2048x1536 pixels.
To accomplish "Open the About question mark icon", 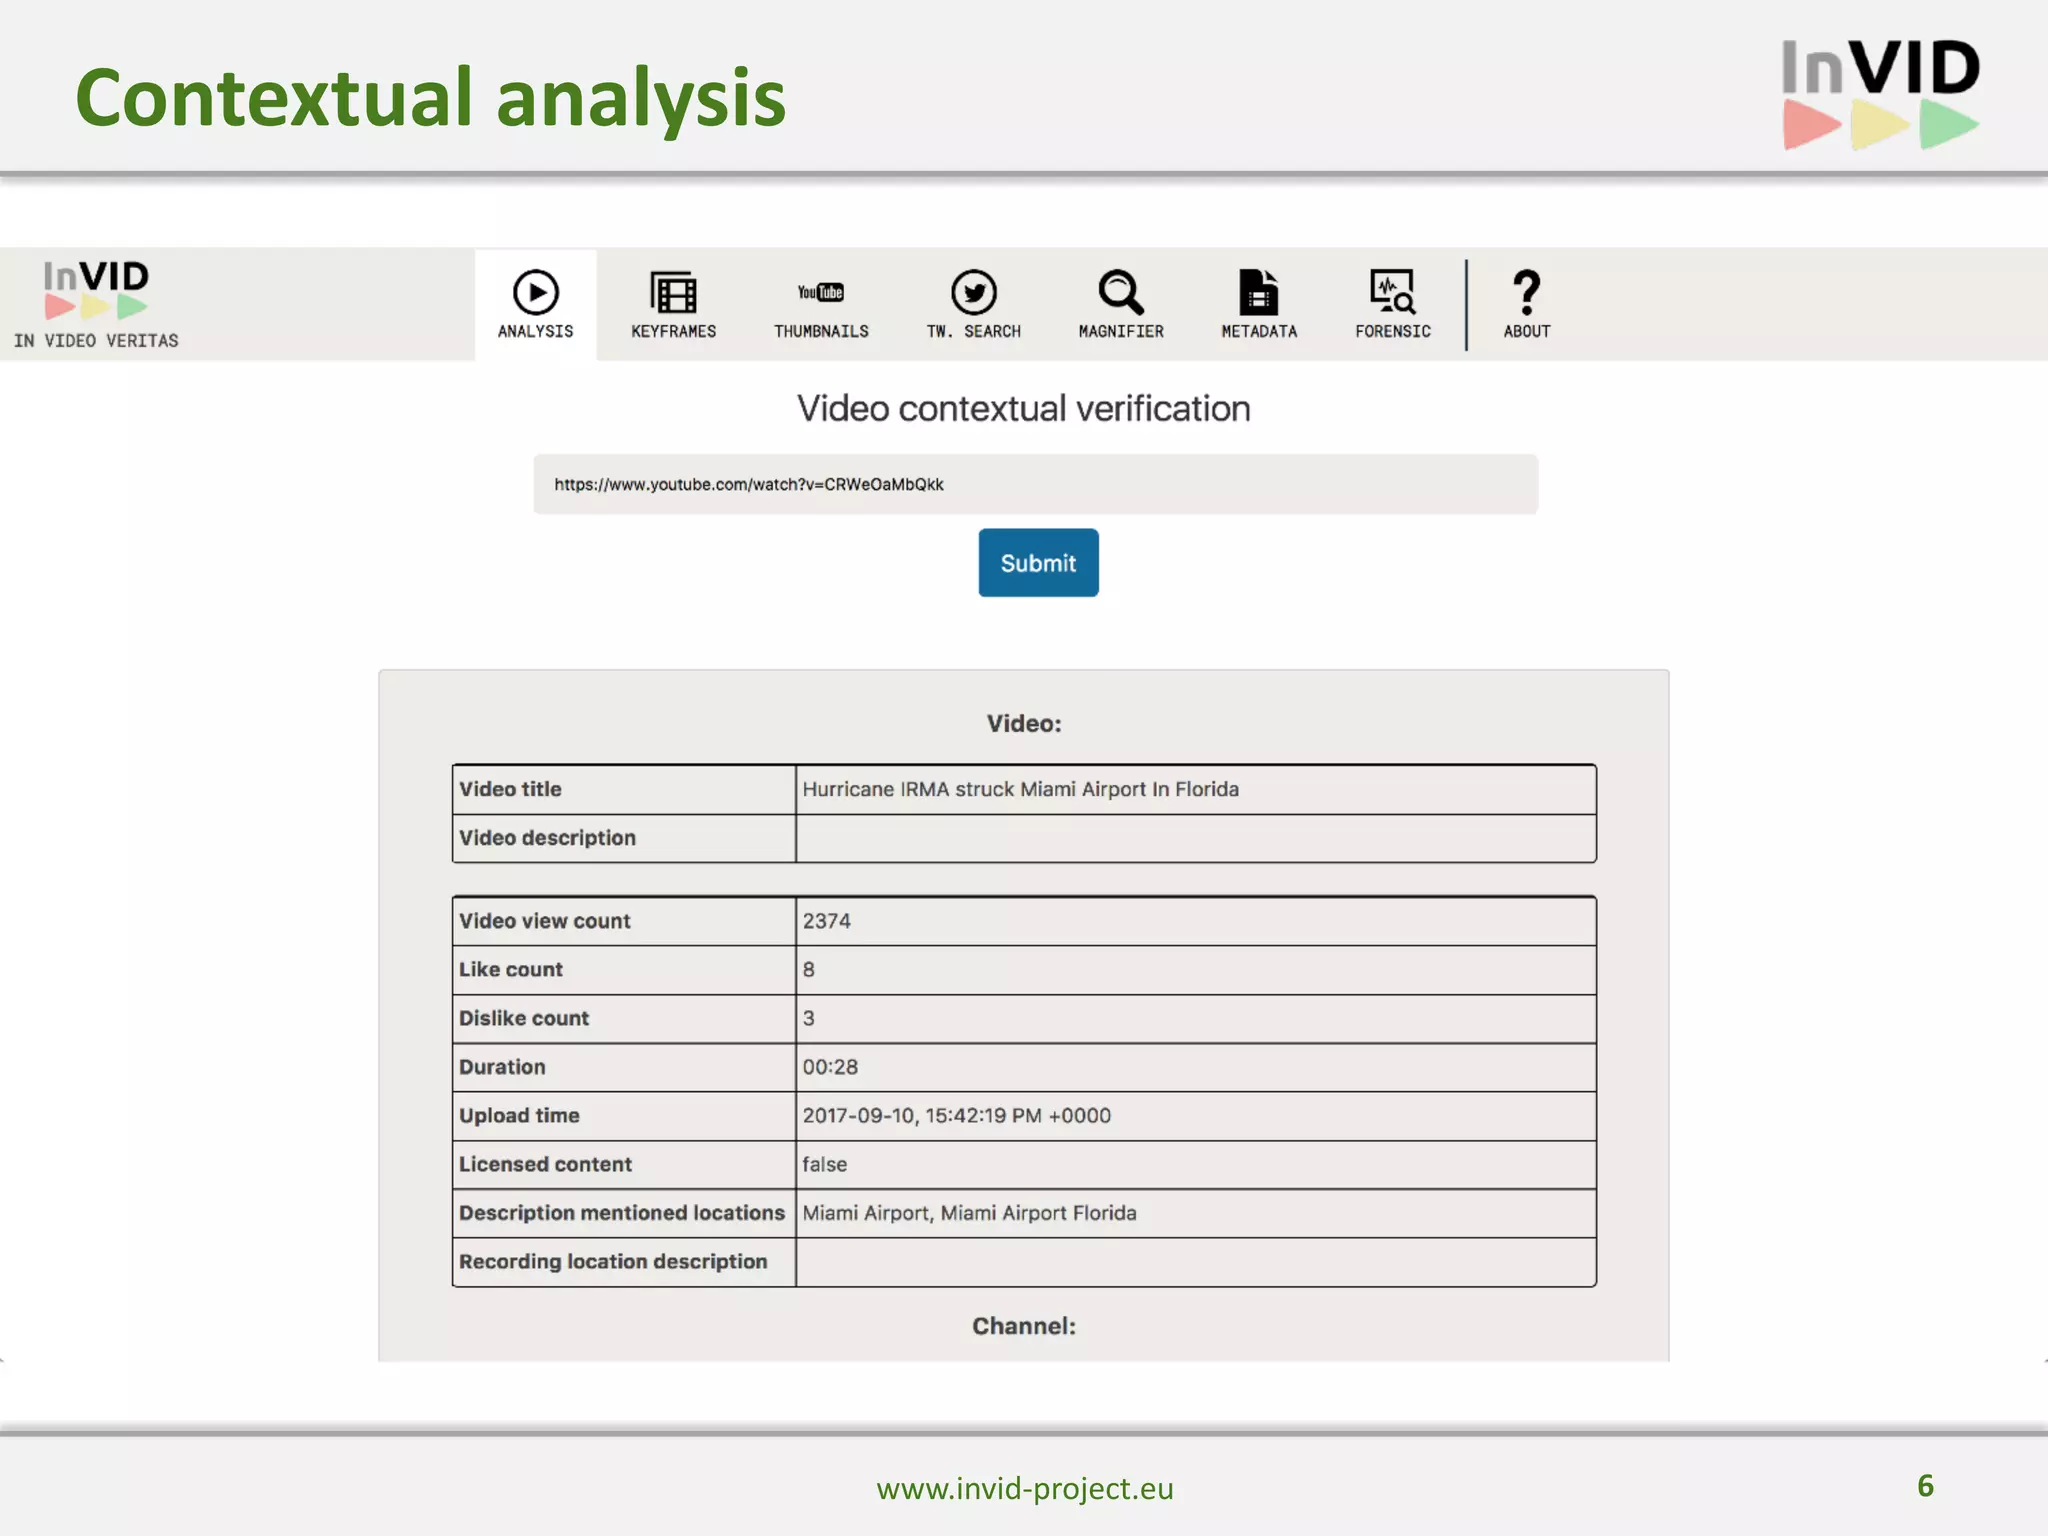I will 1526,292.
